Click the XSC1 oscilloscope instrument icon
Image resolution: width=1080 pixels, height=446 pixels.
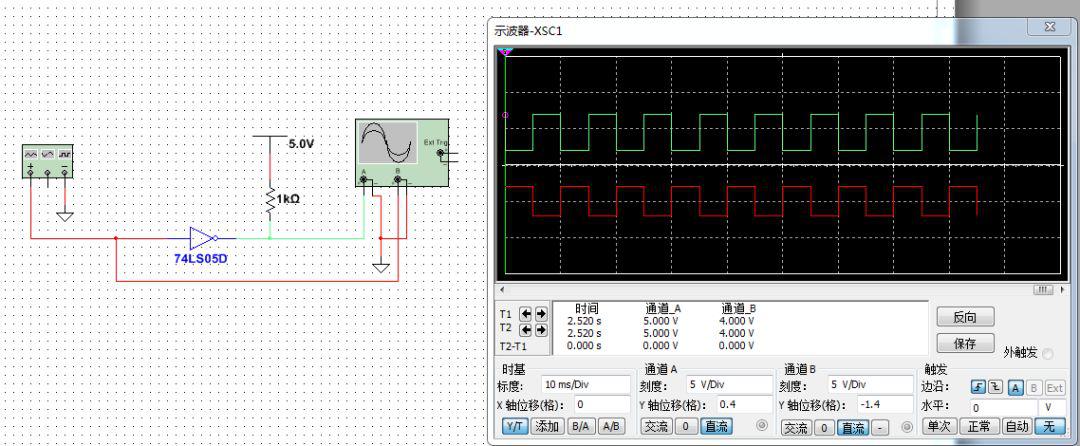[x=401, y=152]
